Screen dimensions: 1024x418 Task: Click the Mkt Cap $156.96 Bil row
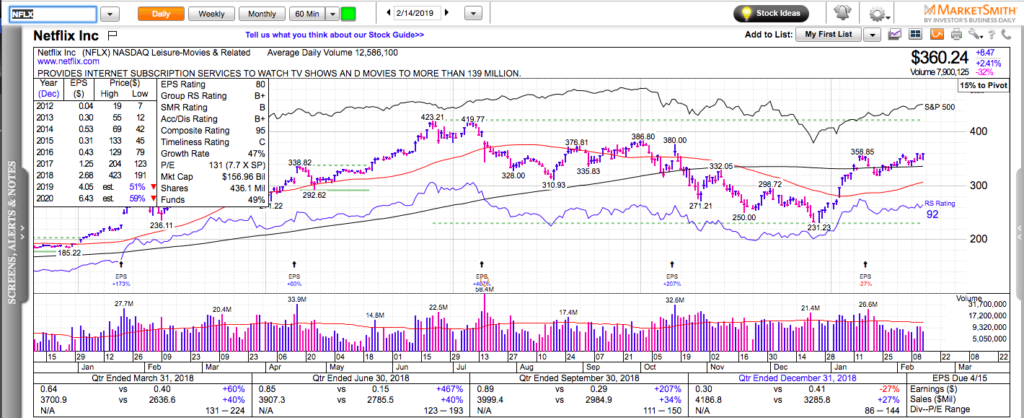[x=213, y=176]
